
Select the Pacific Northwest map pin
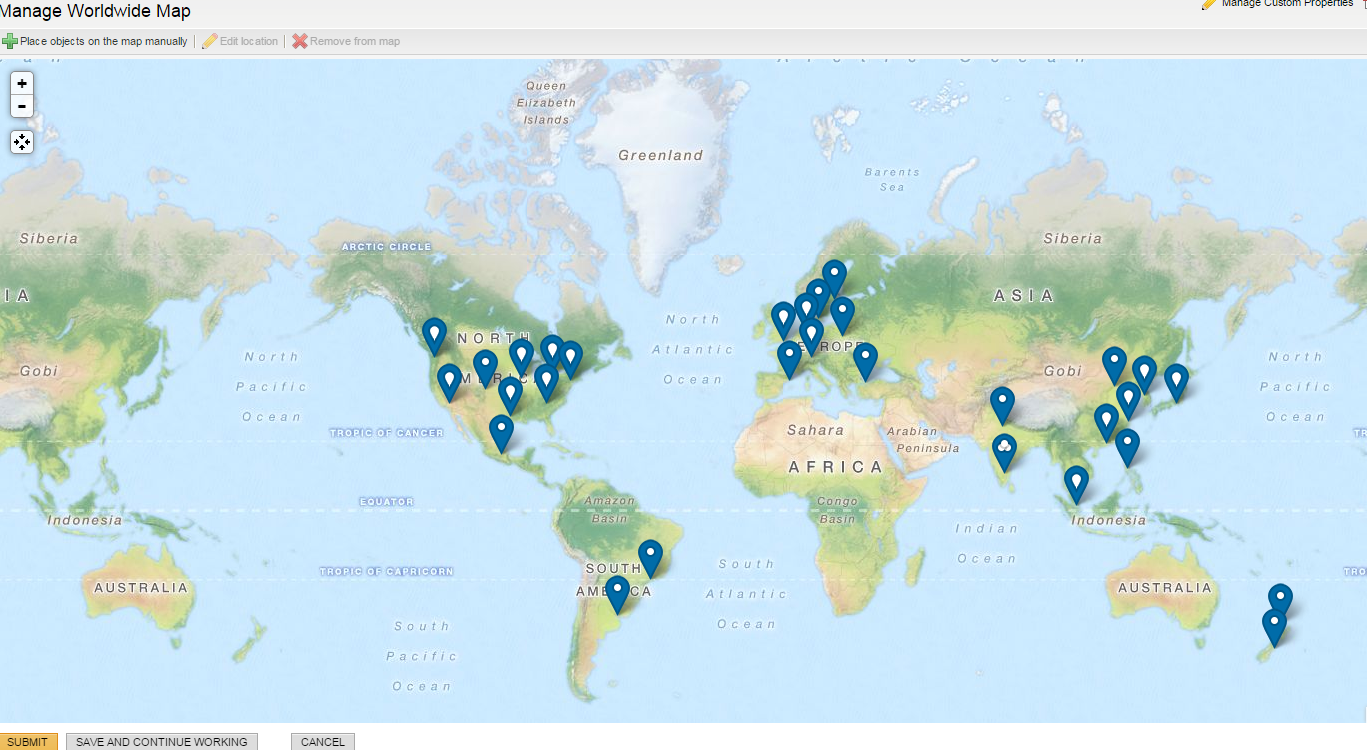tap(434, 336)
